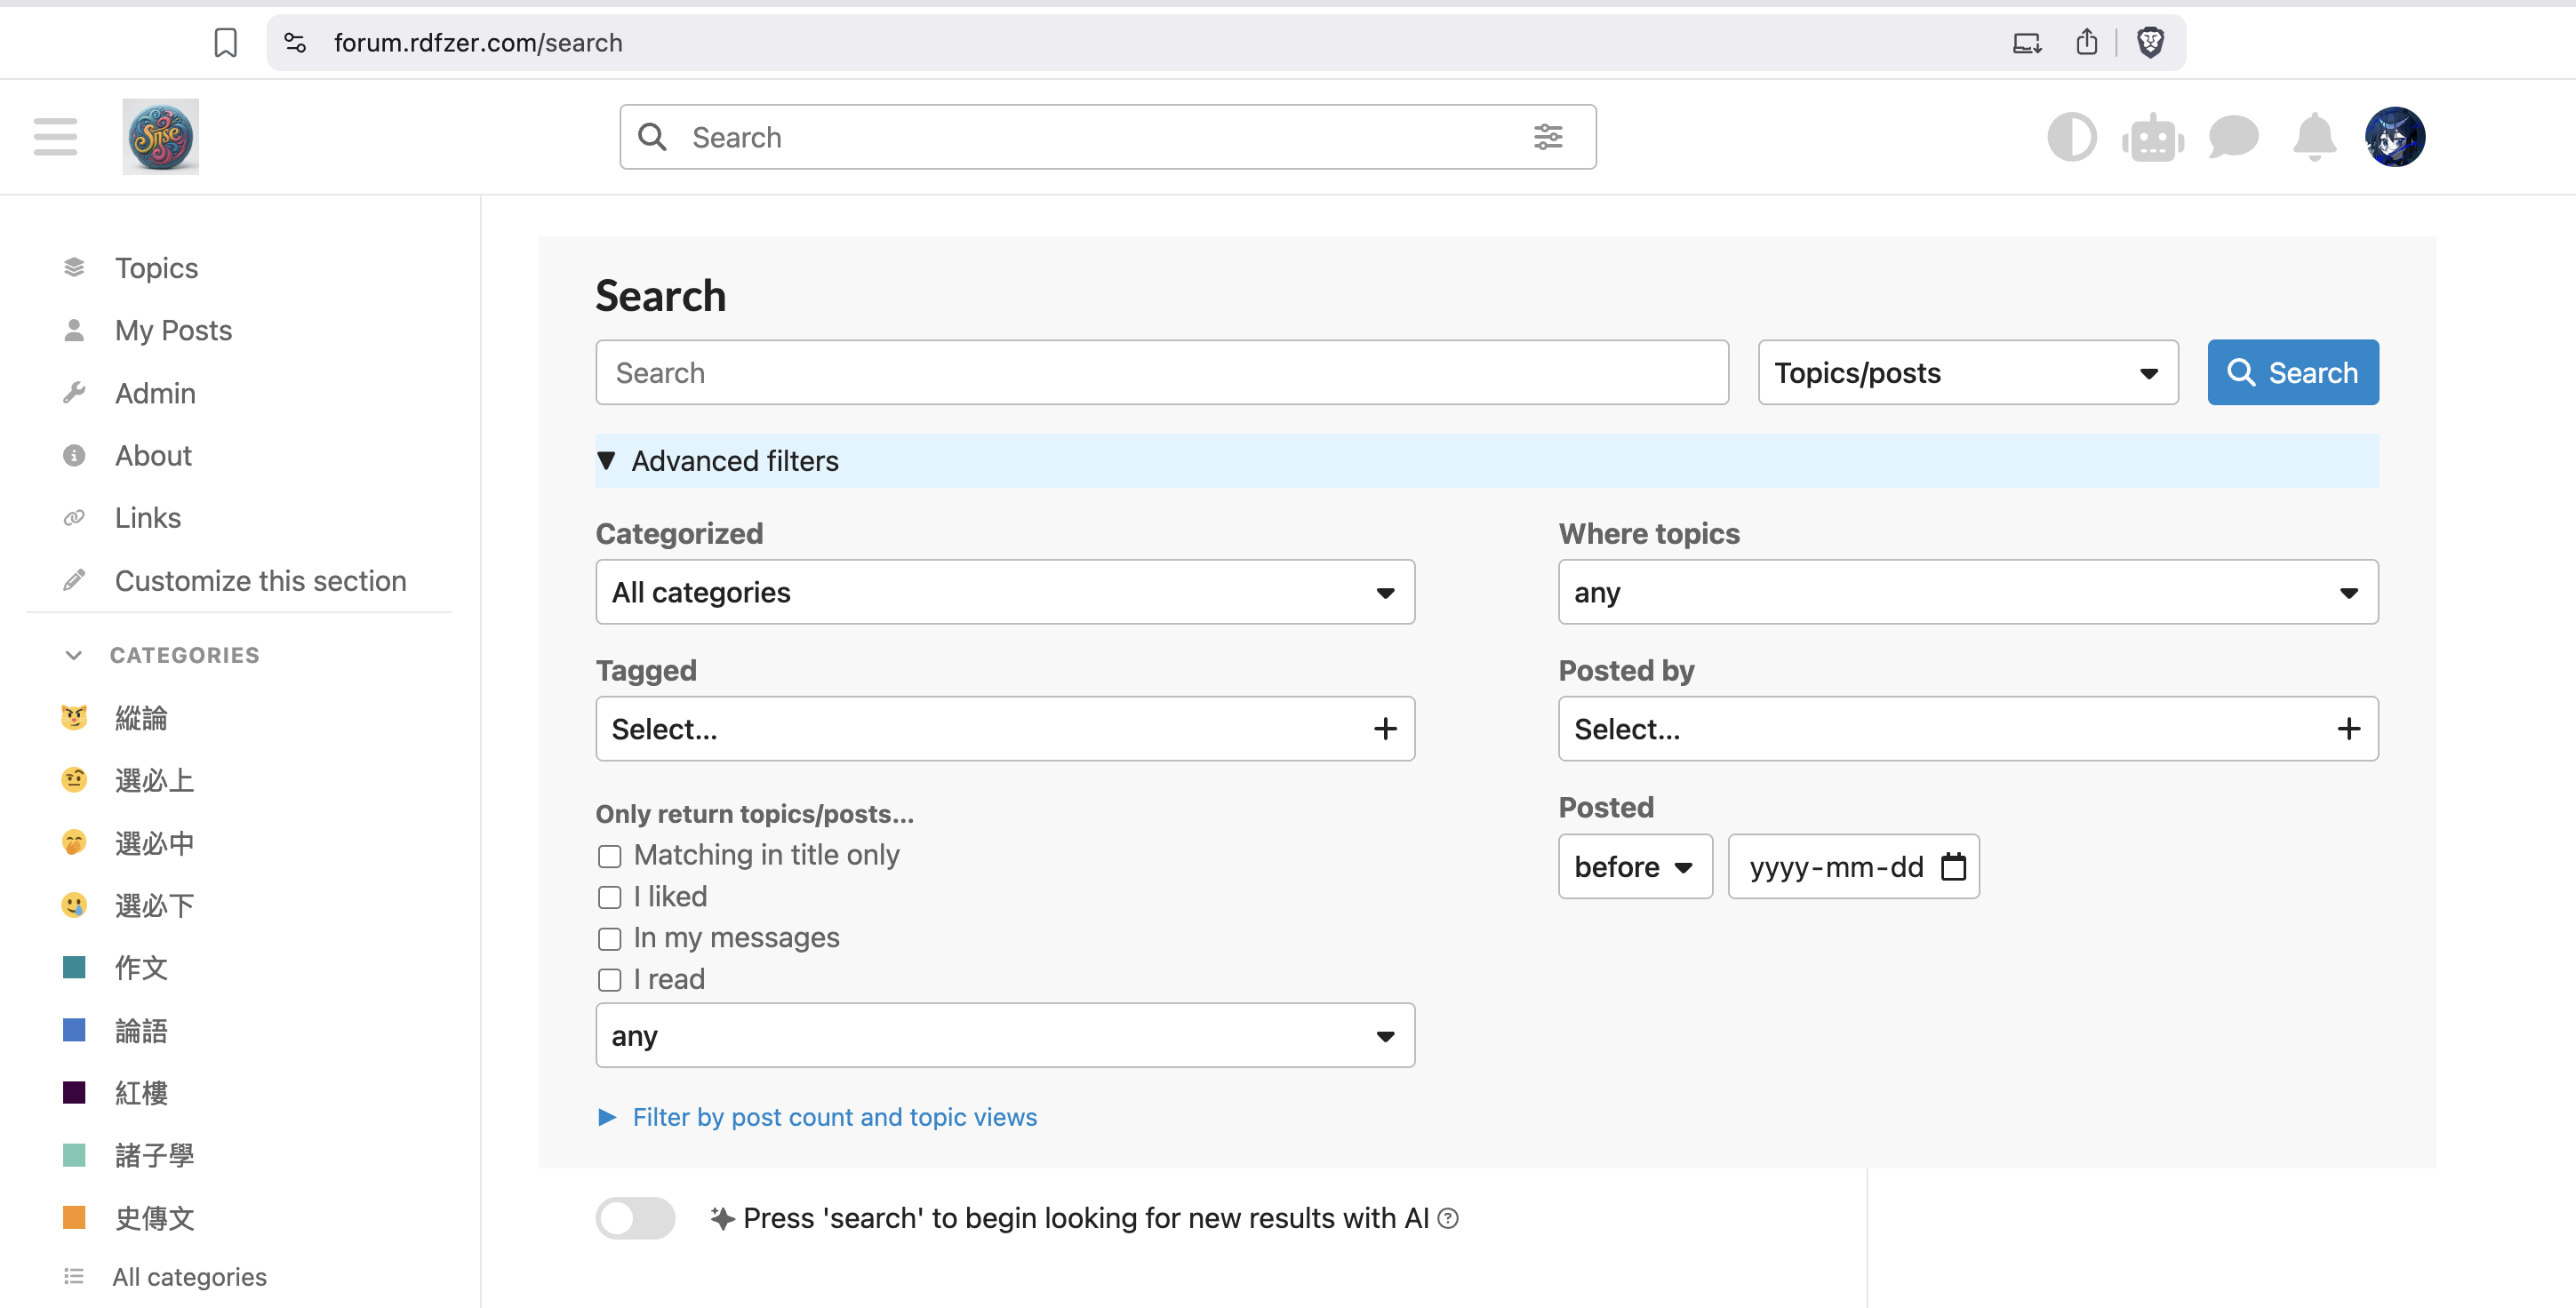This screenshot has height=1308, width=2576.
Task: Click the blue Search button
Action: [2292, 373]
